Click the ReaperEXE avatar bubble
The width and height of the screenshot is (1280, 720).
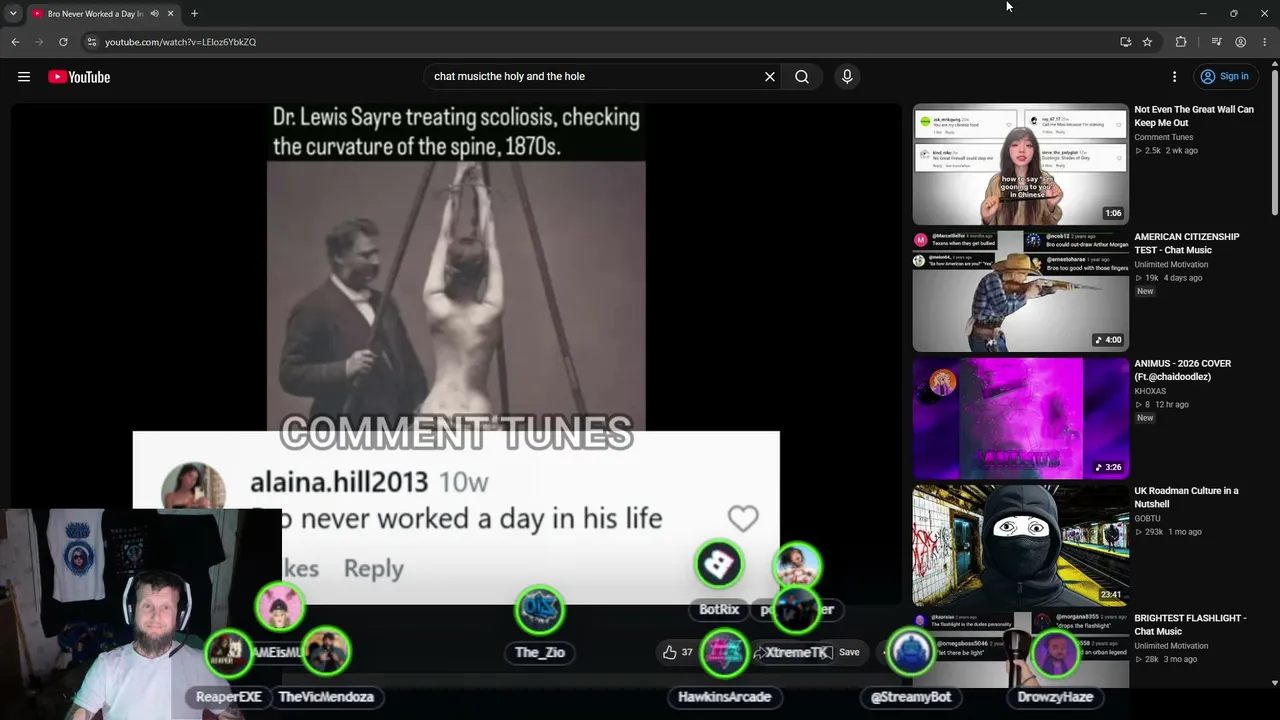pyautogui.click(x=228, y=652)
